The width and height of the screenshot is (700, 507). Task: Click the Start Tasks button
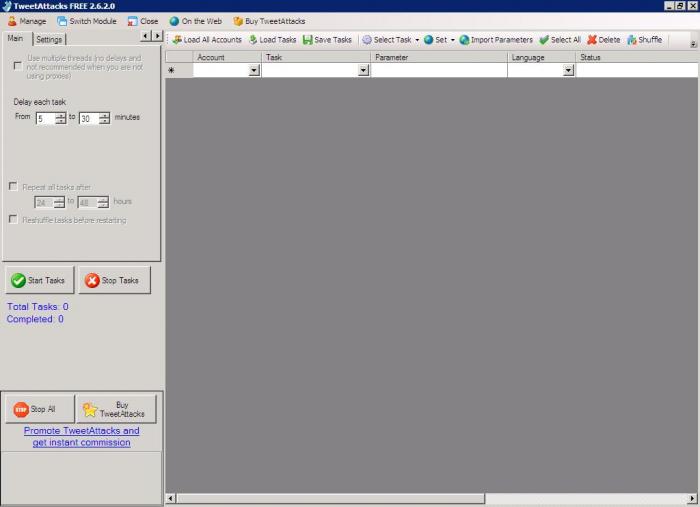(x=40, y=280)
